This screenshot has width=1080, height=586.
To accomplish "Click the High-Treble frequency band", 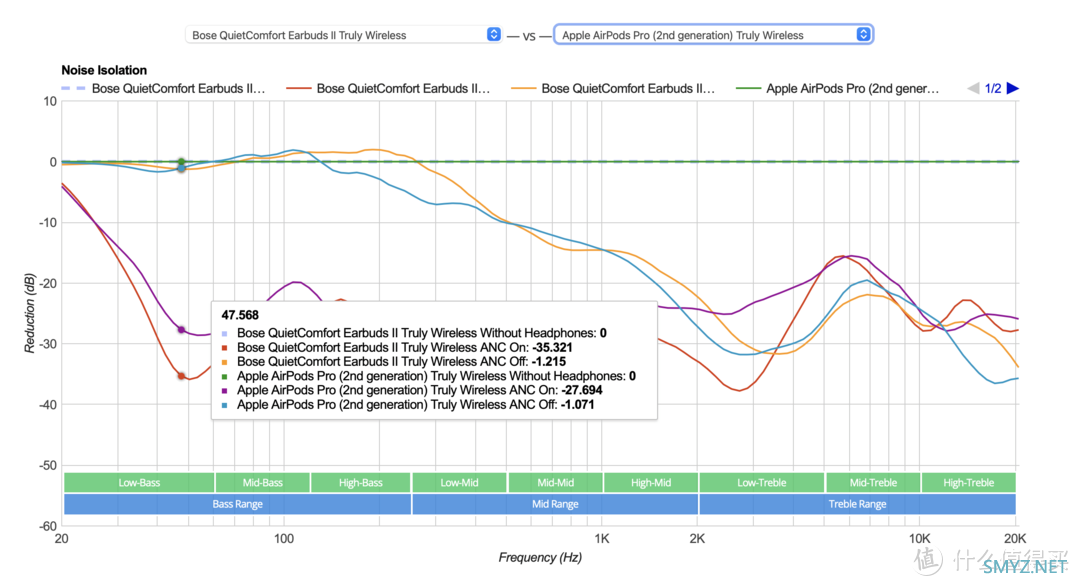I will coord(968,482).
